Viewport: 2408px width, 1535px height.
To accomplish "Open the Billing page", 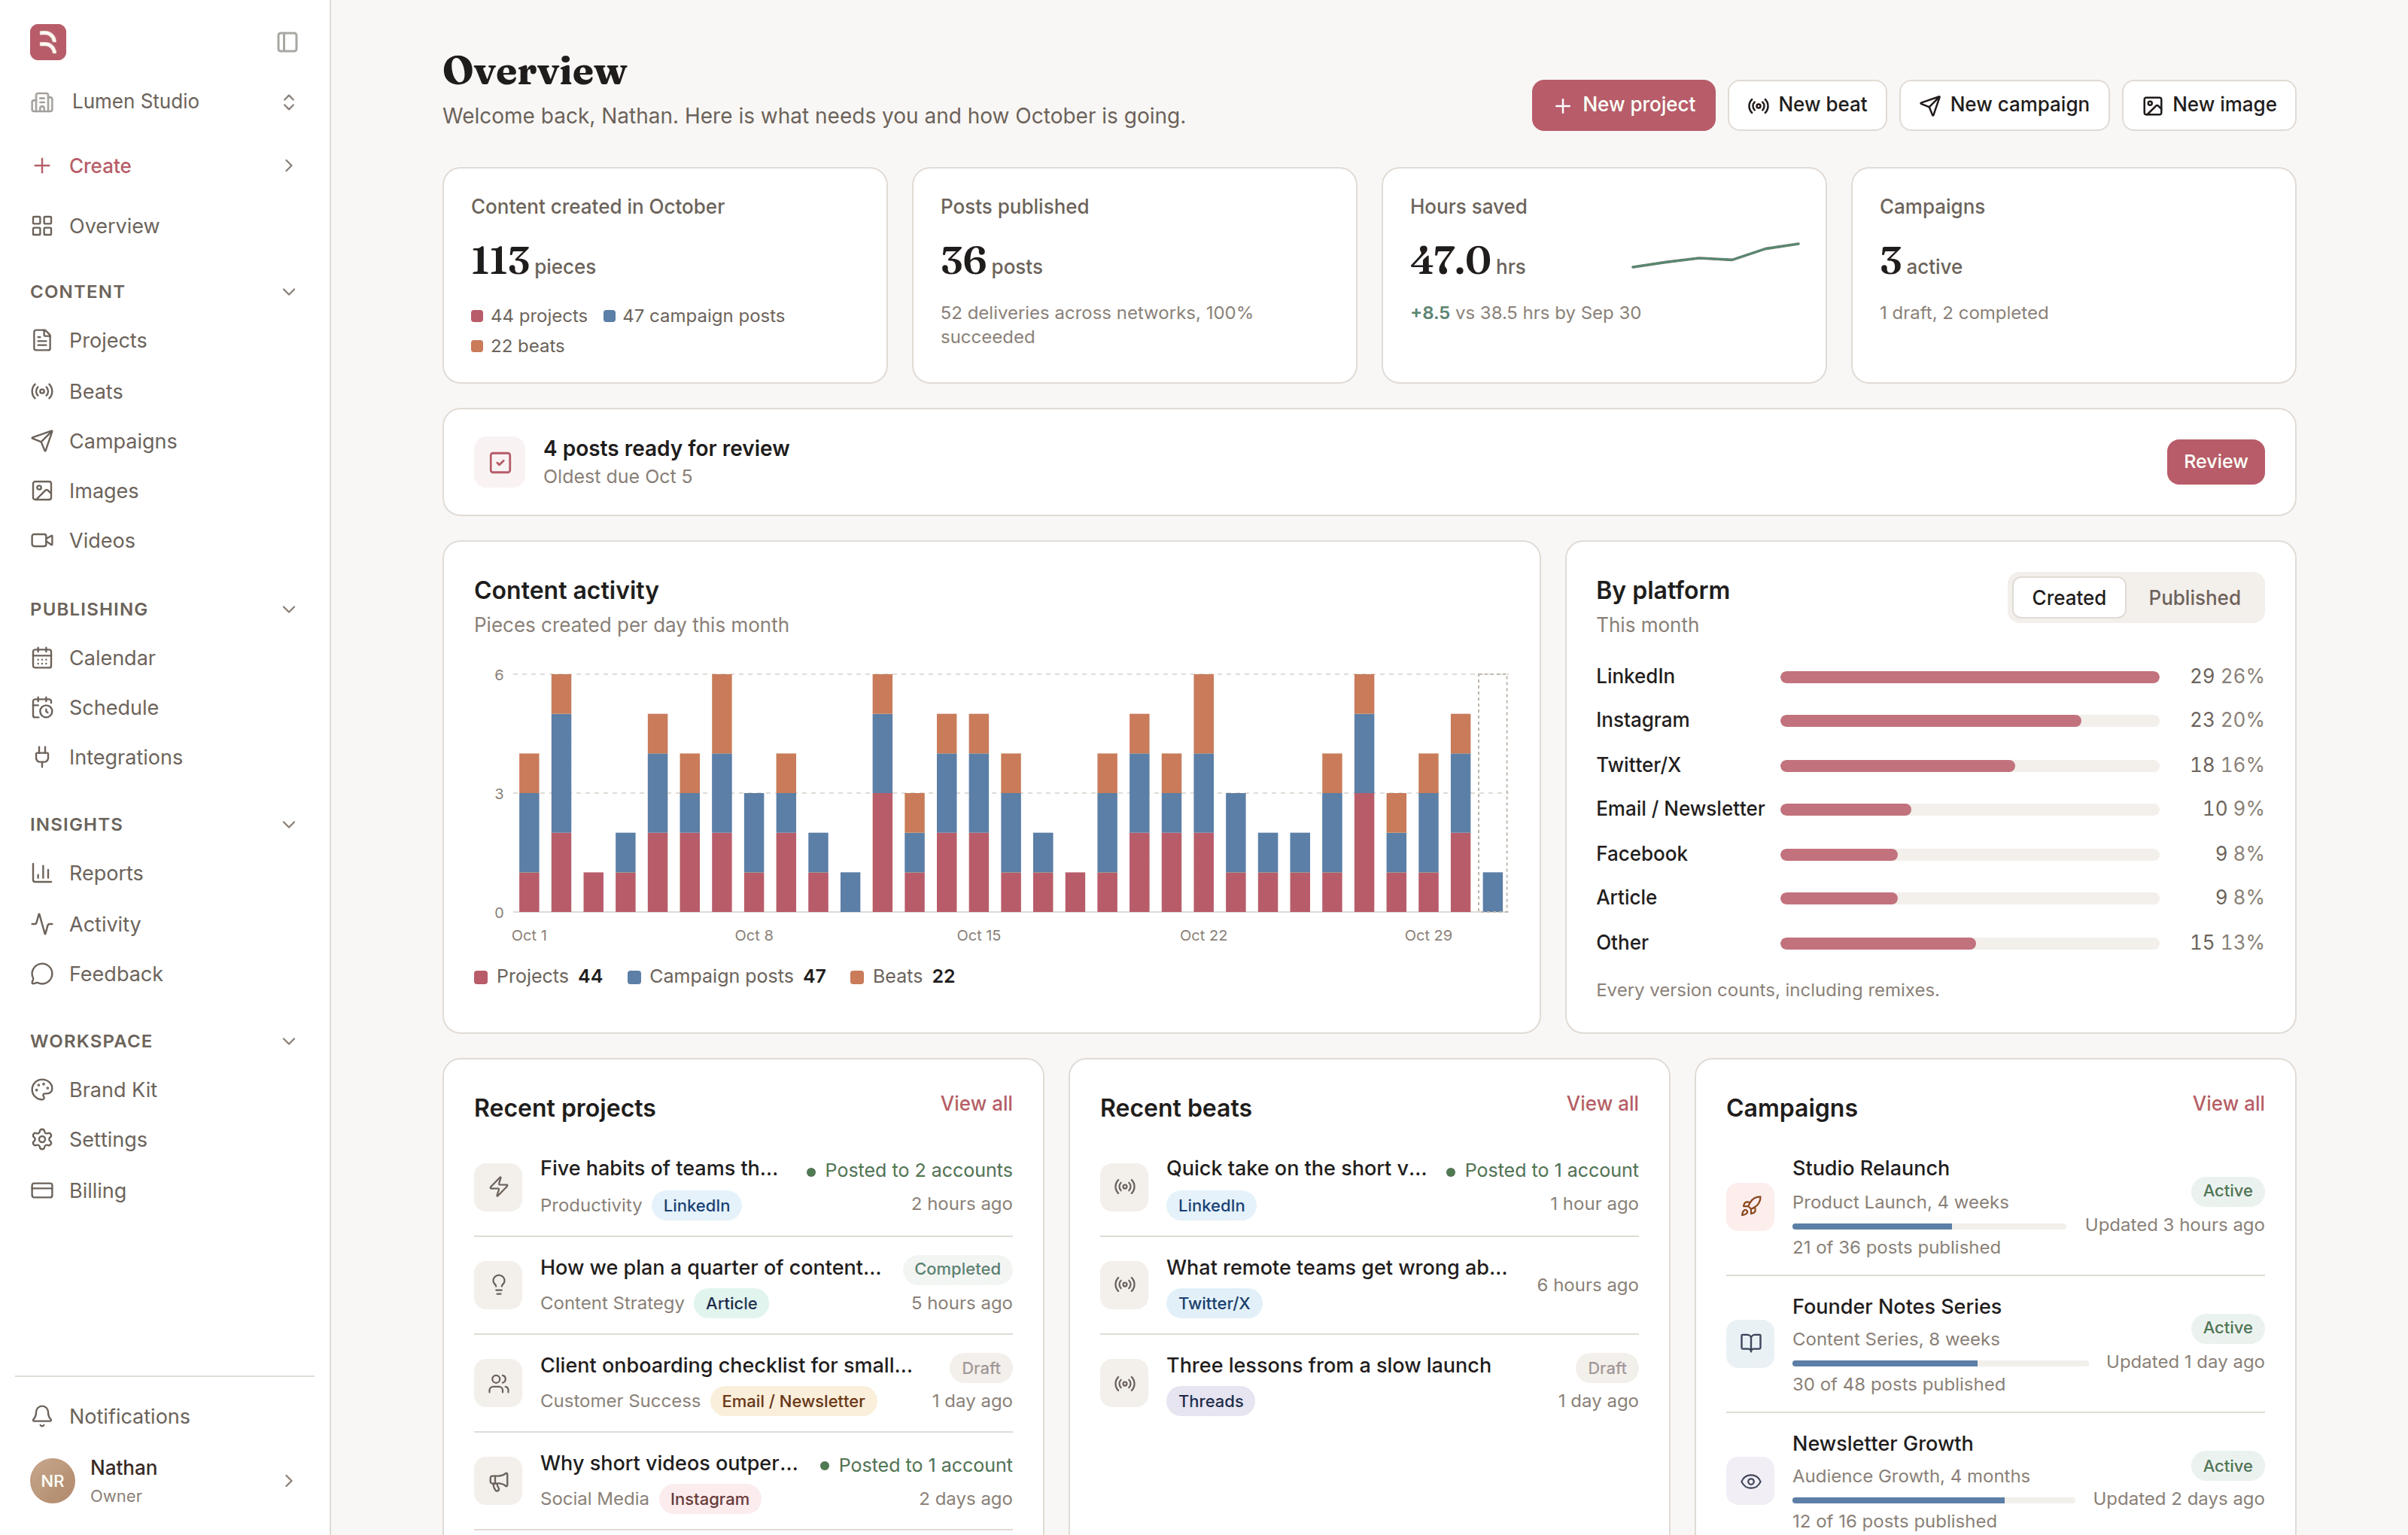I will pyautogui.click(x=165, y=1190).
